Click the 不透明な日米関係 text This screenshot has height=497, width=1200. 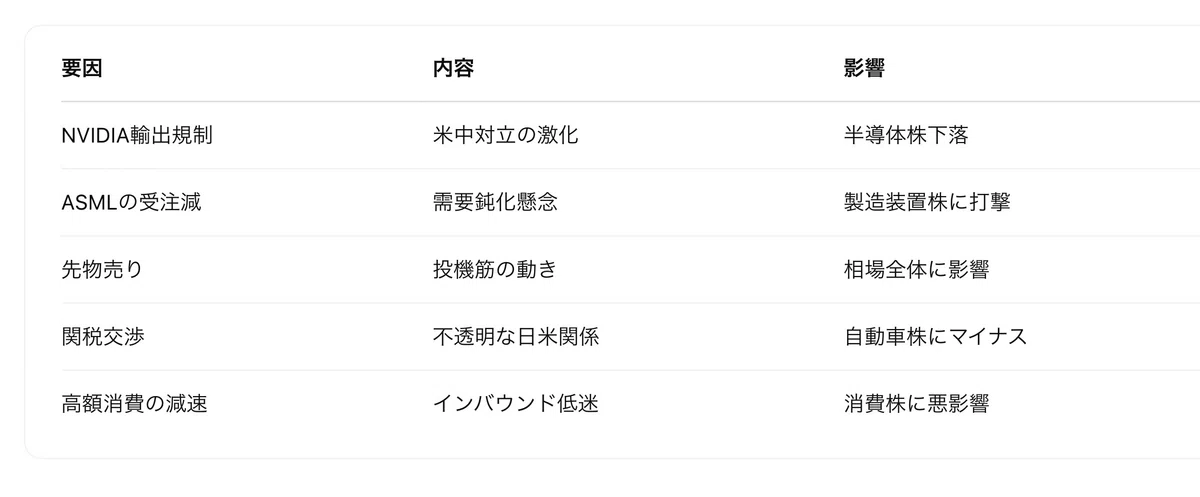point(516,336)
